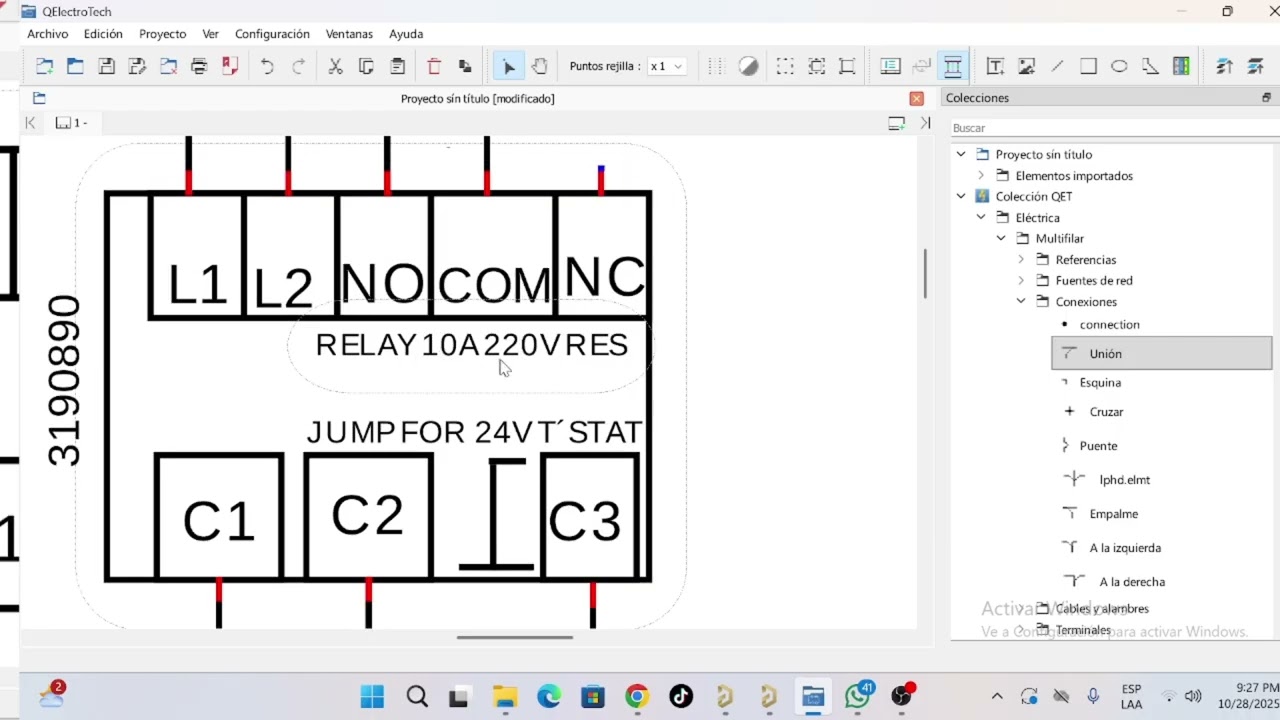Open the Configuración menu
This screenshot has height=720, width=1280.
point(272,34)
